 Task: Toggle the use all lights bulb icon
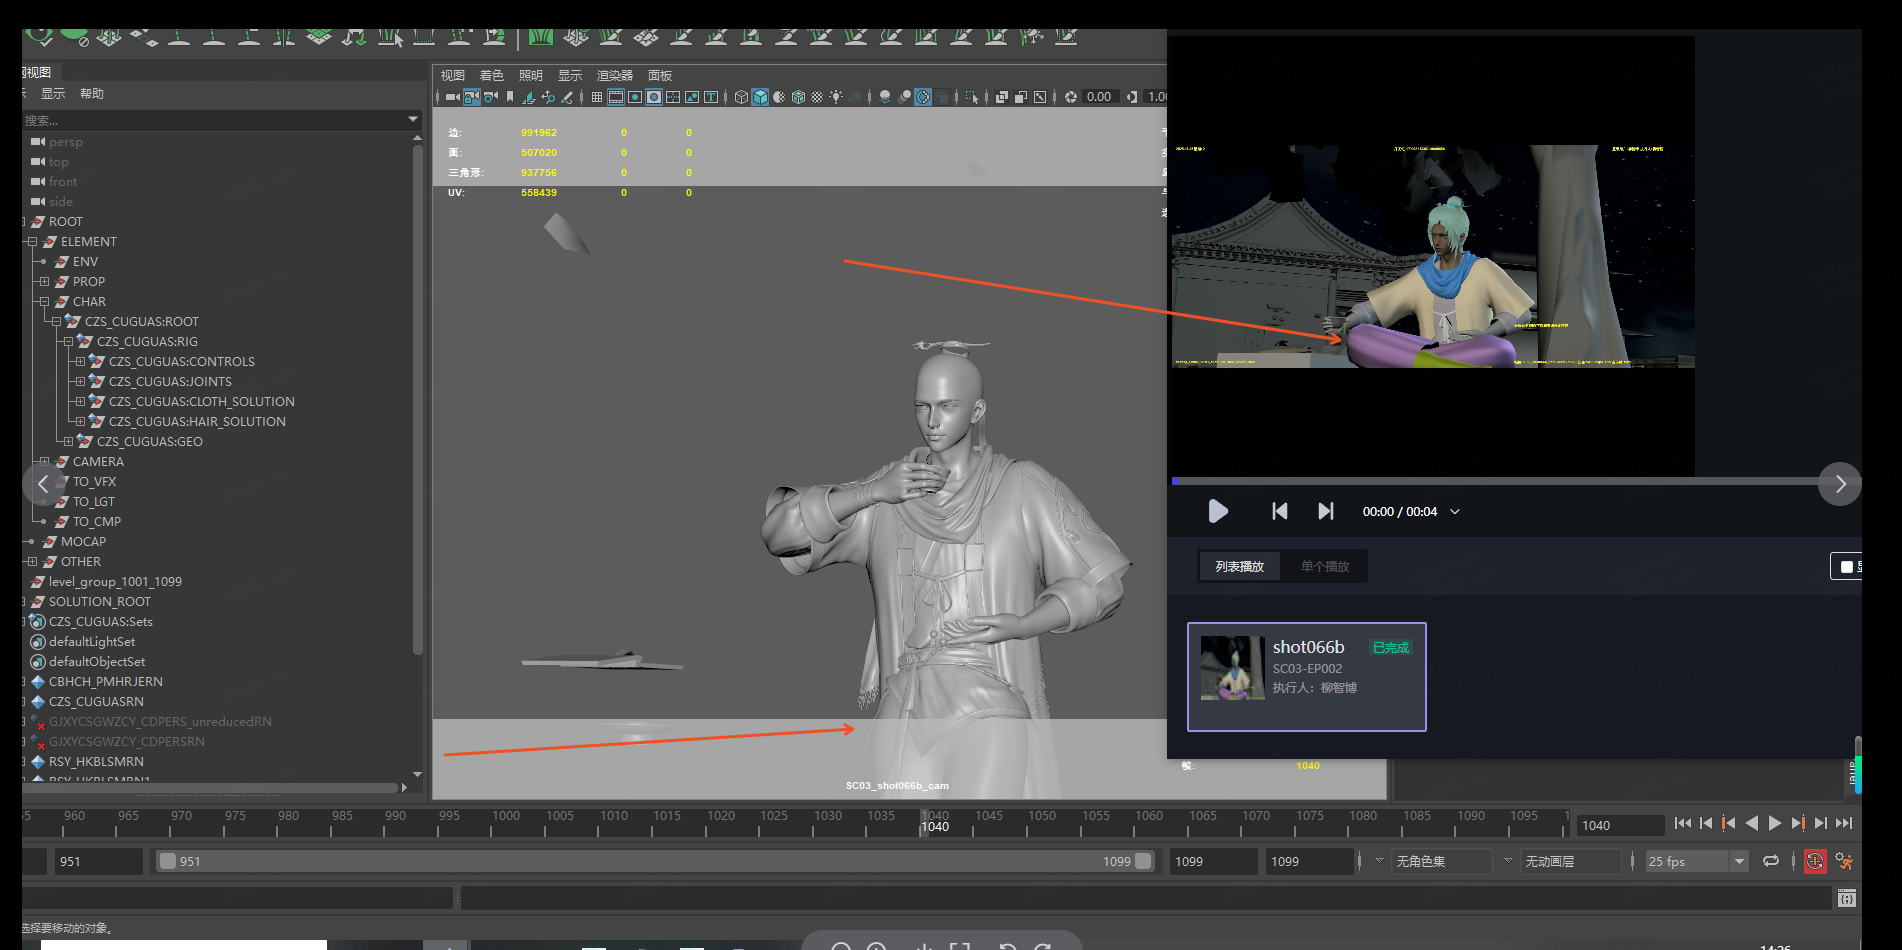836,97
